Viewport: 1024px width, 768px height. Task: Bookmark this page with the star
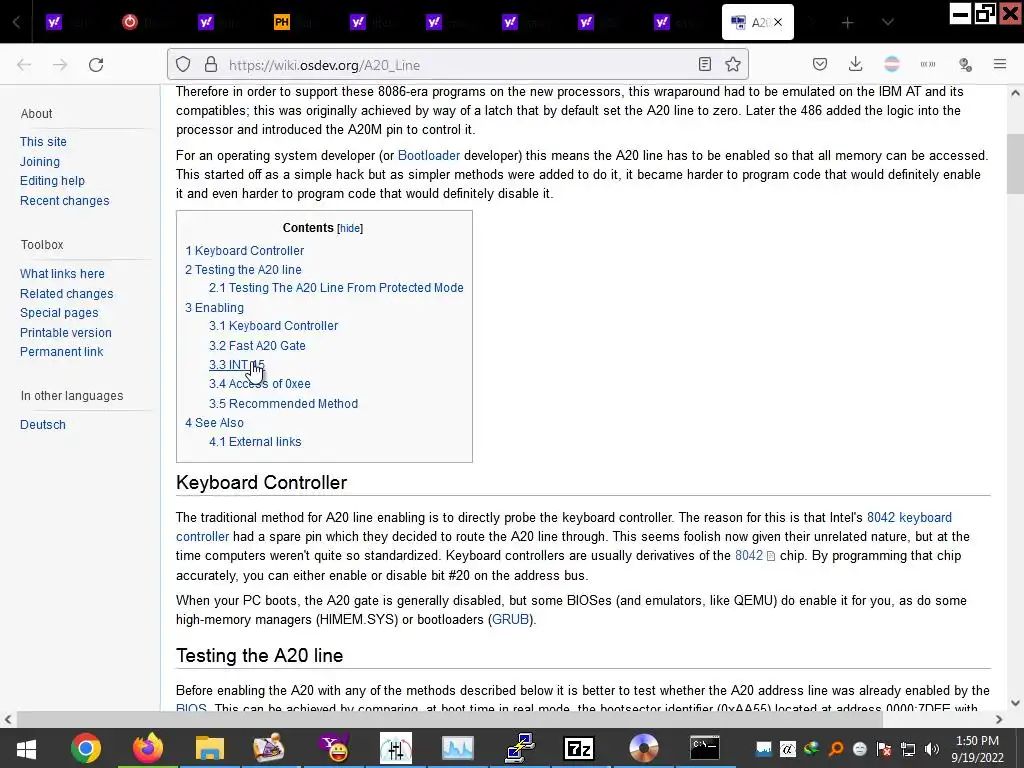tap(733, 65)
